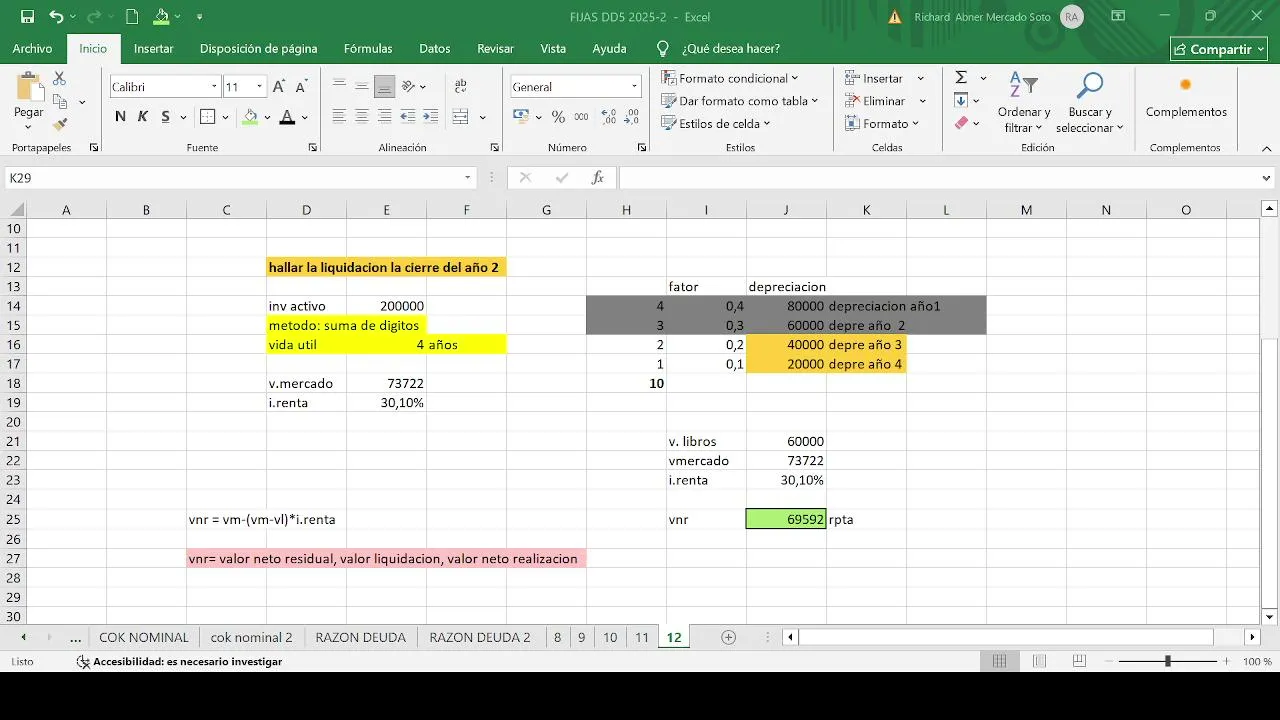1280x720 pixels.
Task: Switch to the Insertar ribbon tab
Action: (x=153, y=48)
